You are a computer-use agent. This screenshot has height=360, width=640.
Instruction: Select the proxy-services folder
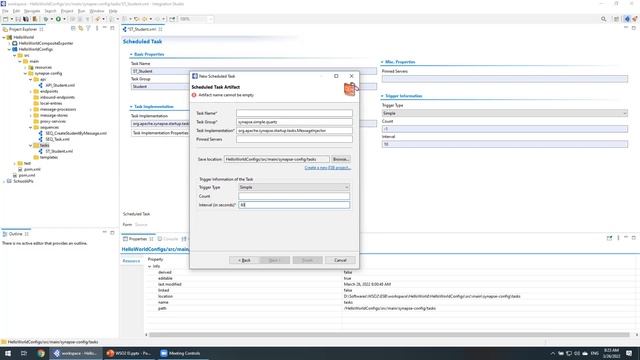(53, 121)
